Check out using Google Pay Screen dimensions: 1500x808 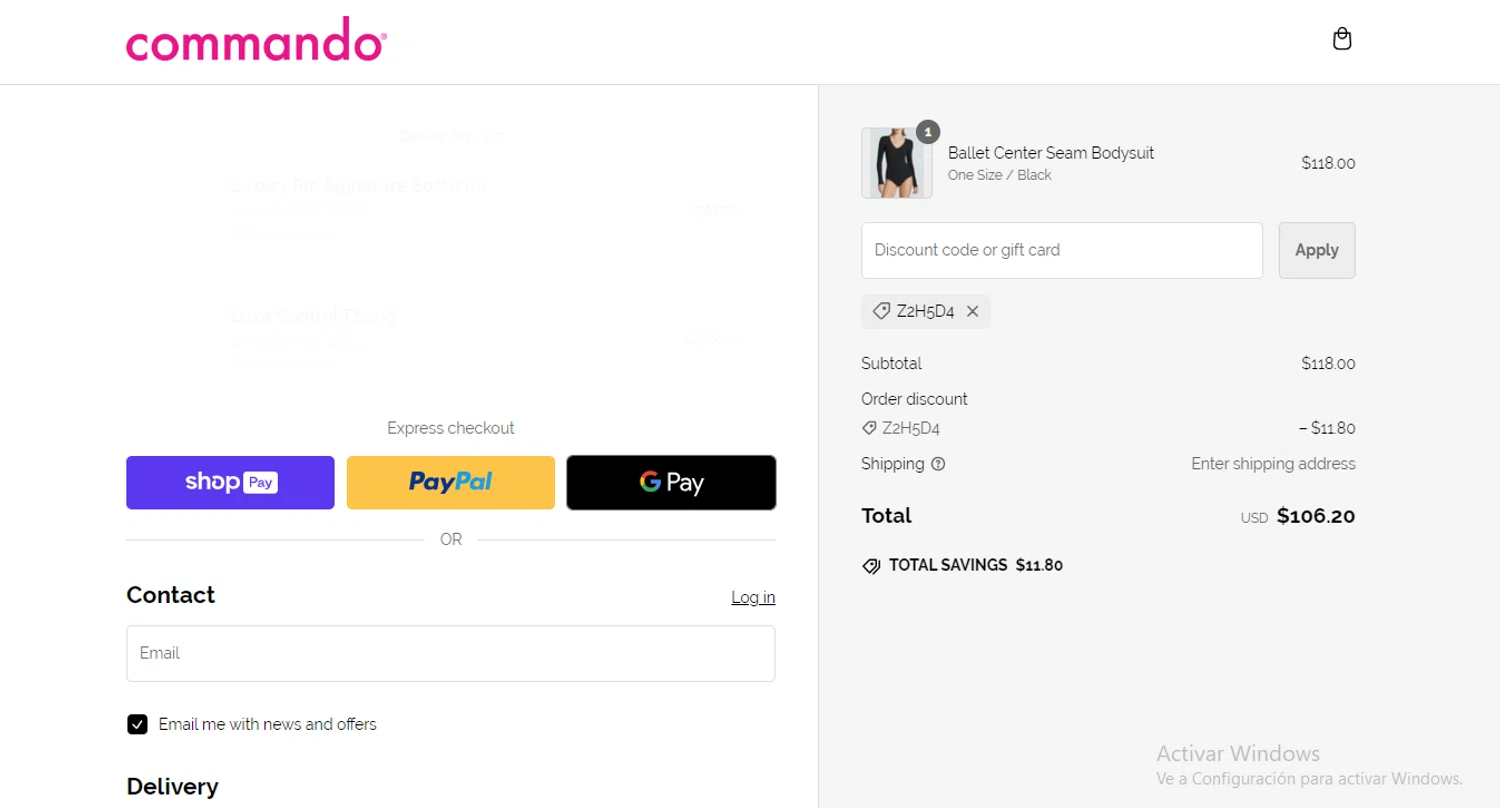(671, 483)
